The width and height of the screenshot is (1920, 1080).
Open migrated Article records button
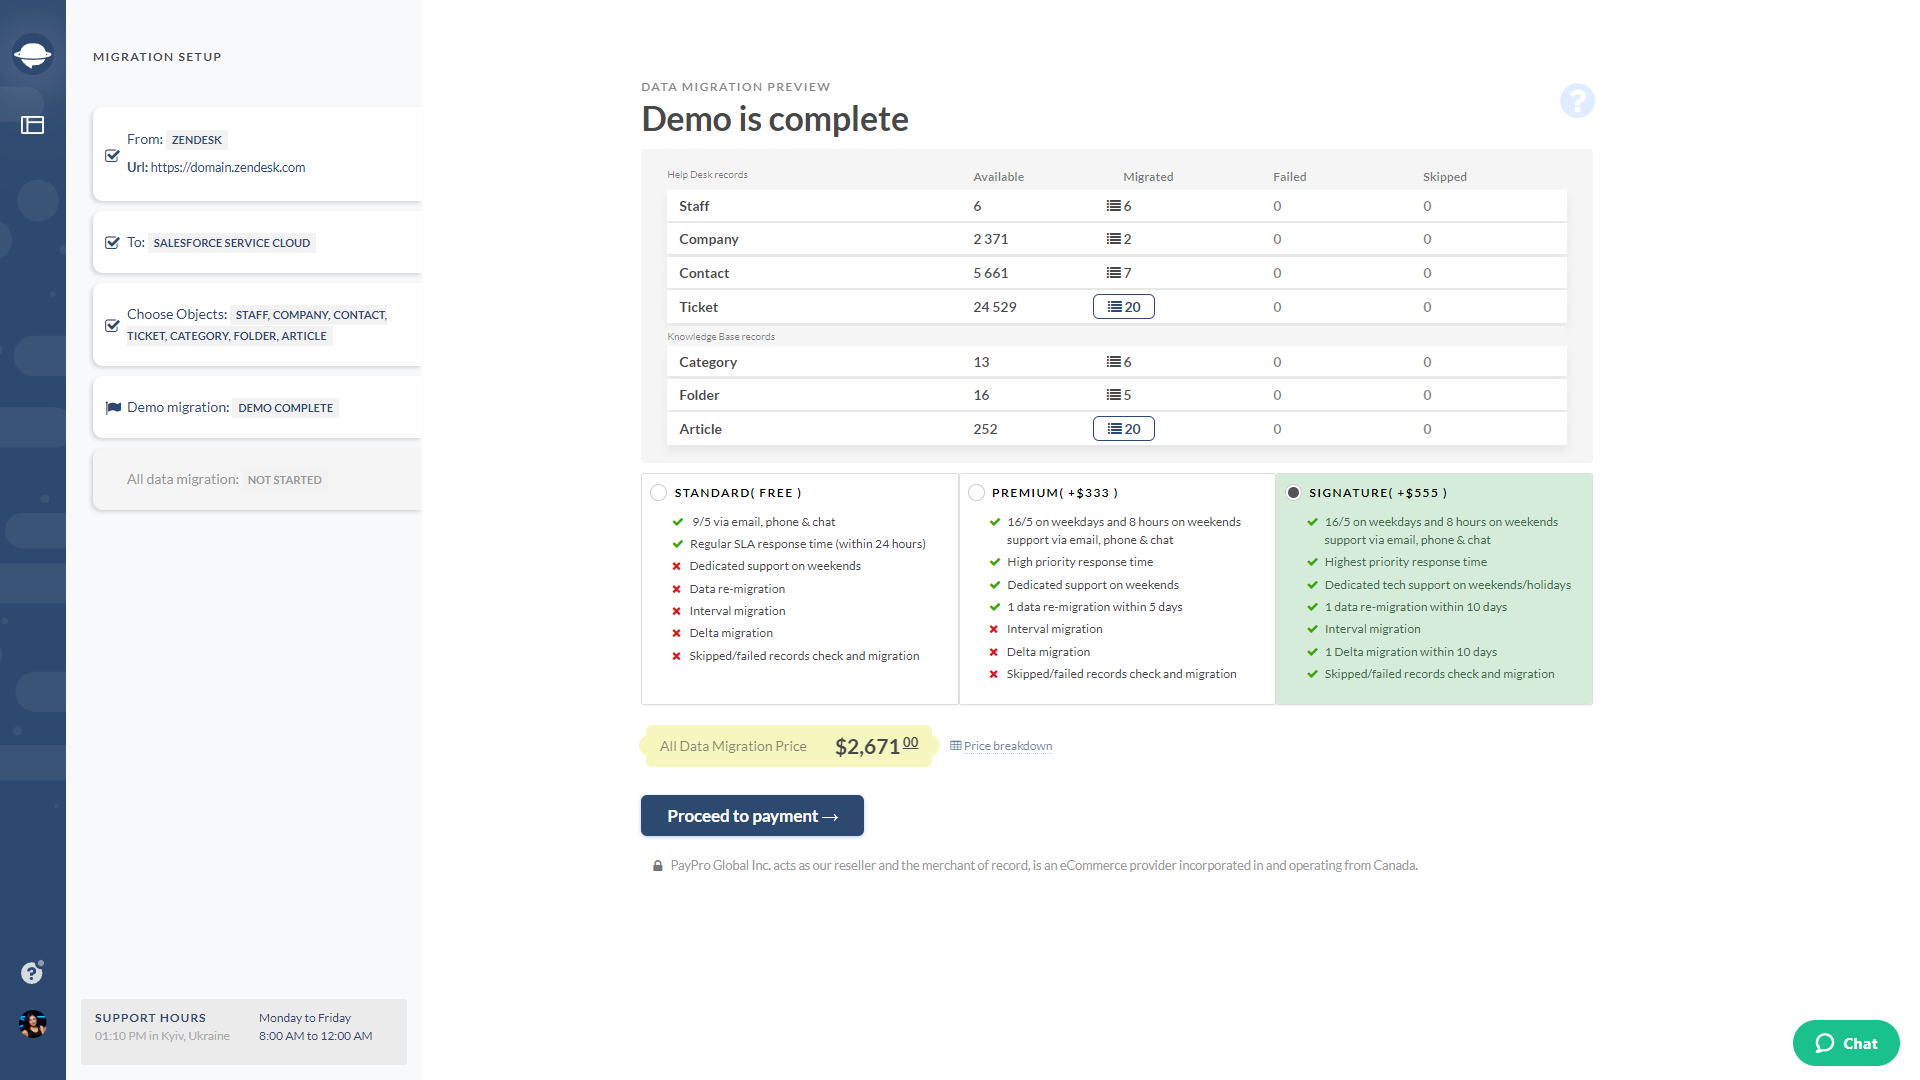[x=1123, y=429]
